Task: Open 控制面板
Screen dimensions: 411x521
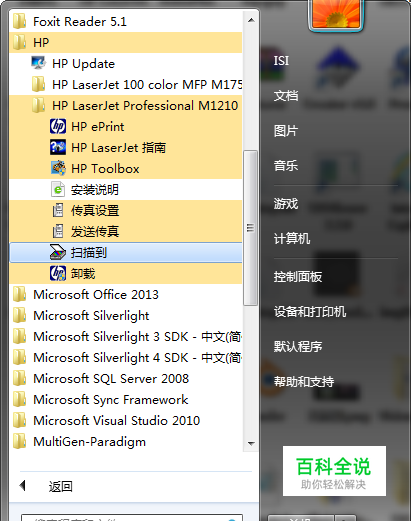Action: coord(298,277)
